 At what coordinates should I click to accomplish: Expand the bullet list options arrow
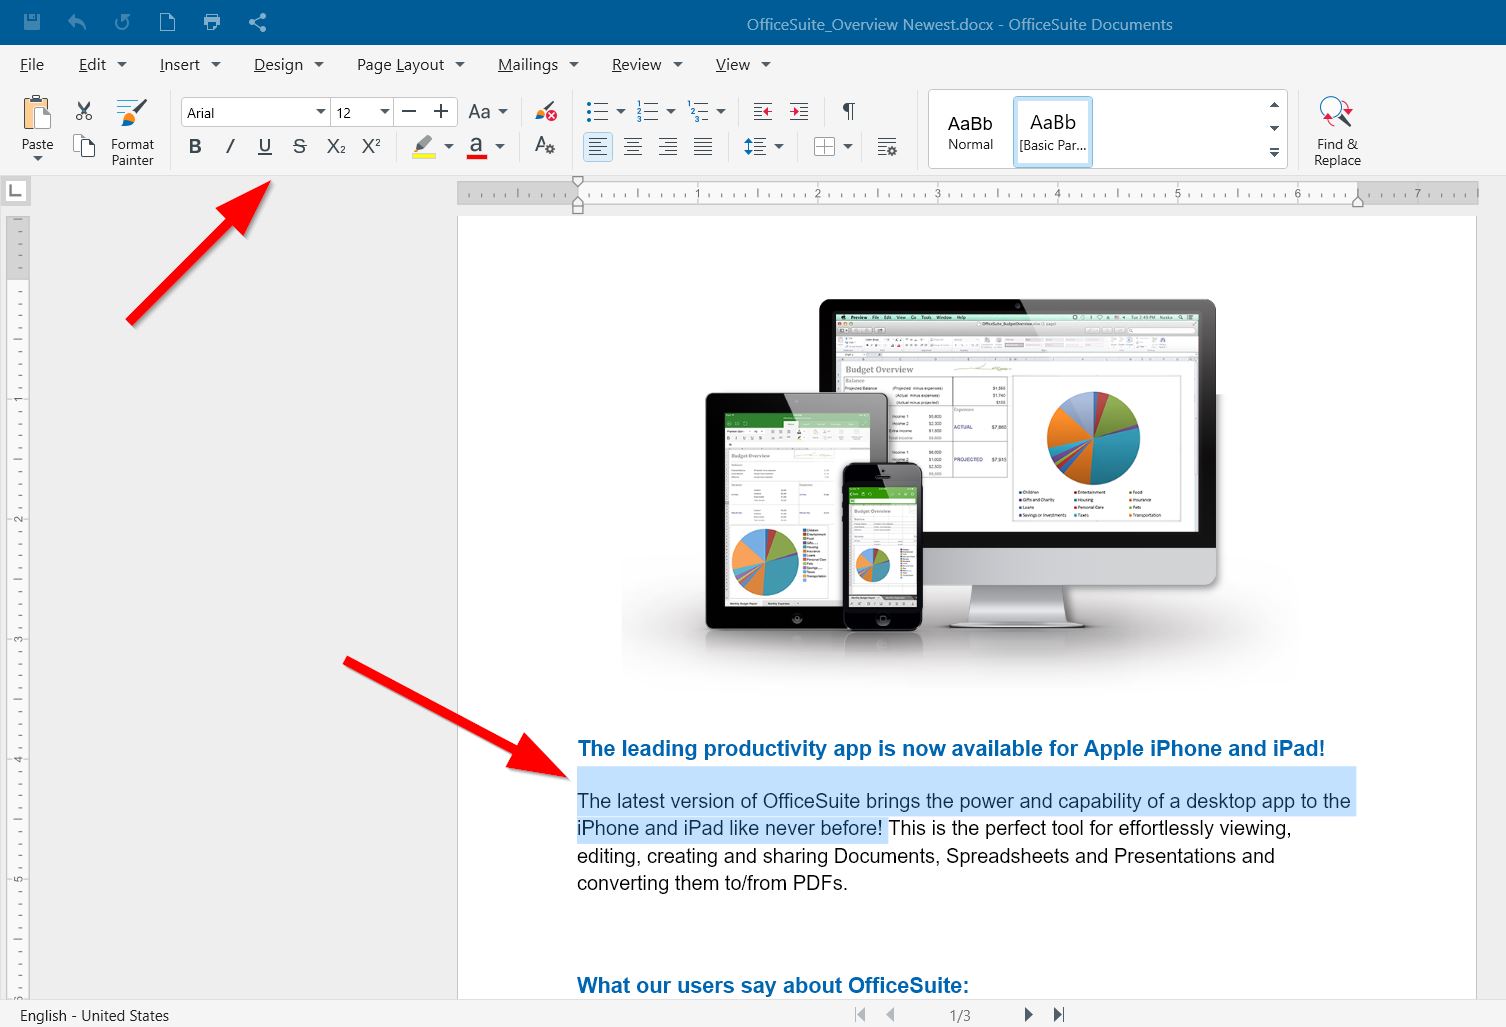click(x=621, y=112)
